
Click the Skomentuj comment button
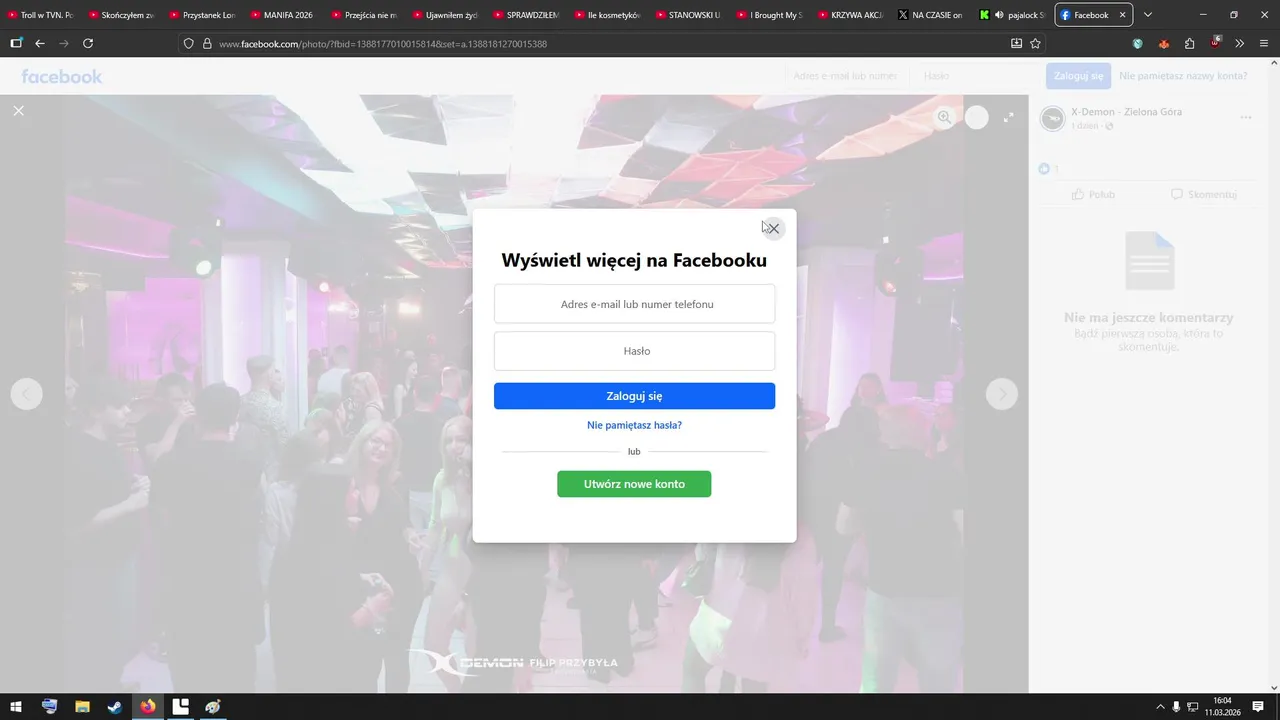pos(1204,194)
